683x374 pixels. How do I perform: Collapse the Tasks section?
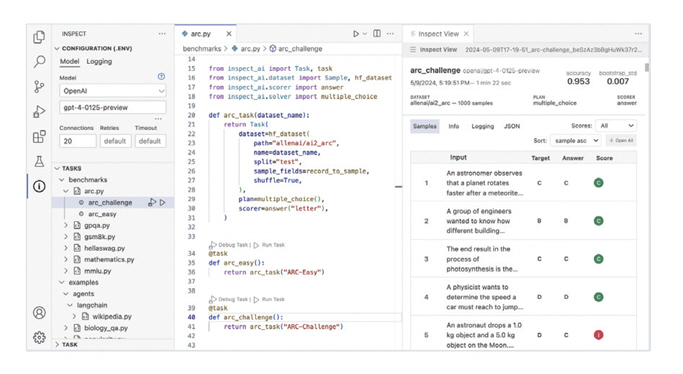[57, 168]
